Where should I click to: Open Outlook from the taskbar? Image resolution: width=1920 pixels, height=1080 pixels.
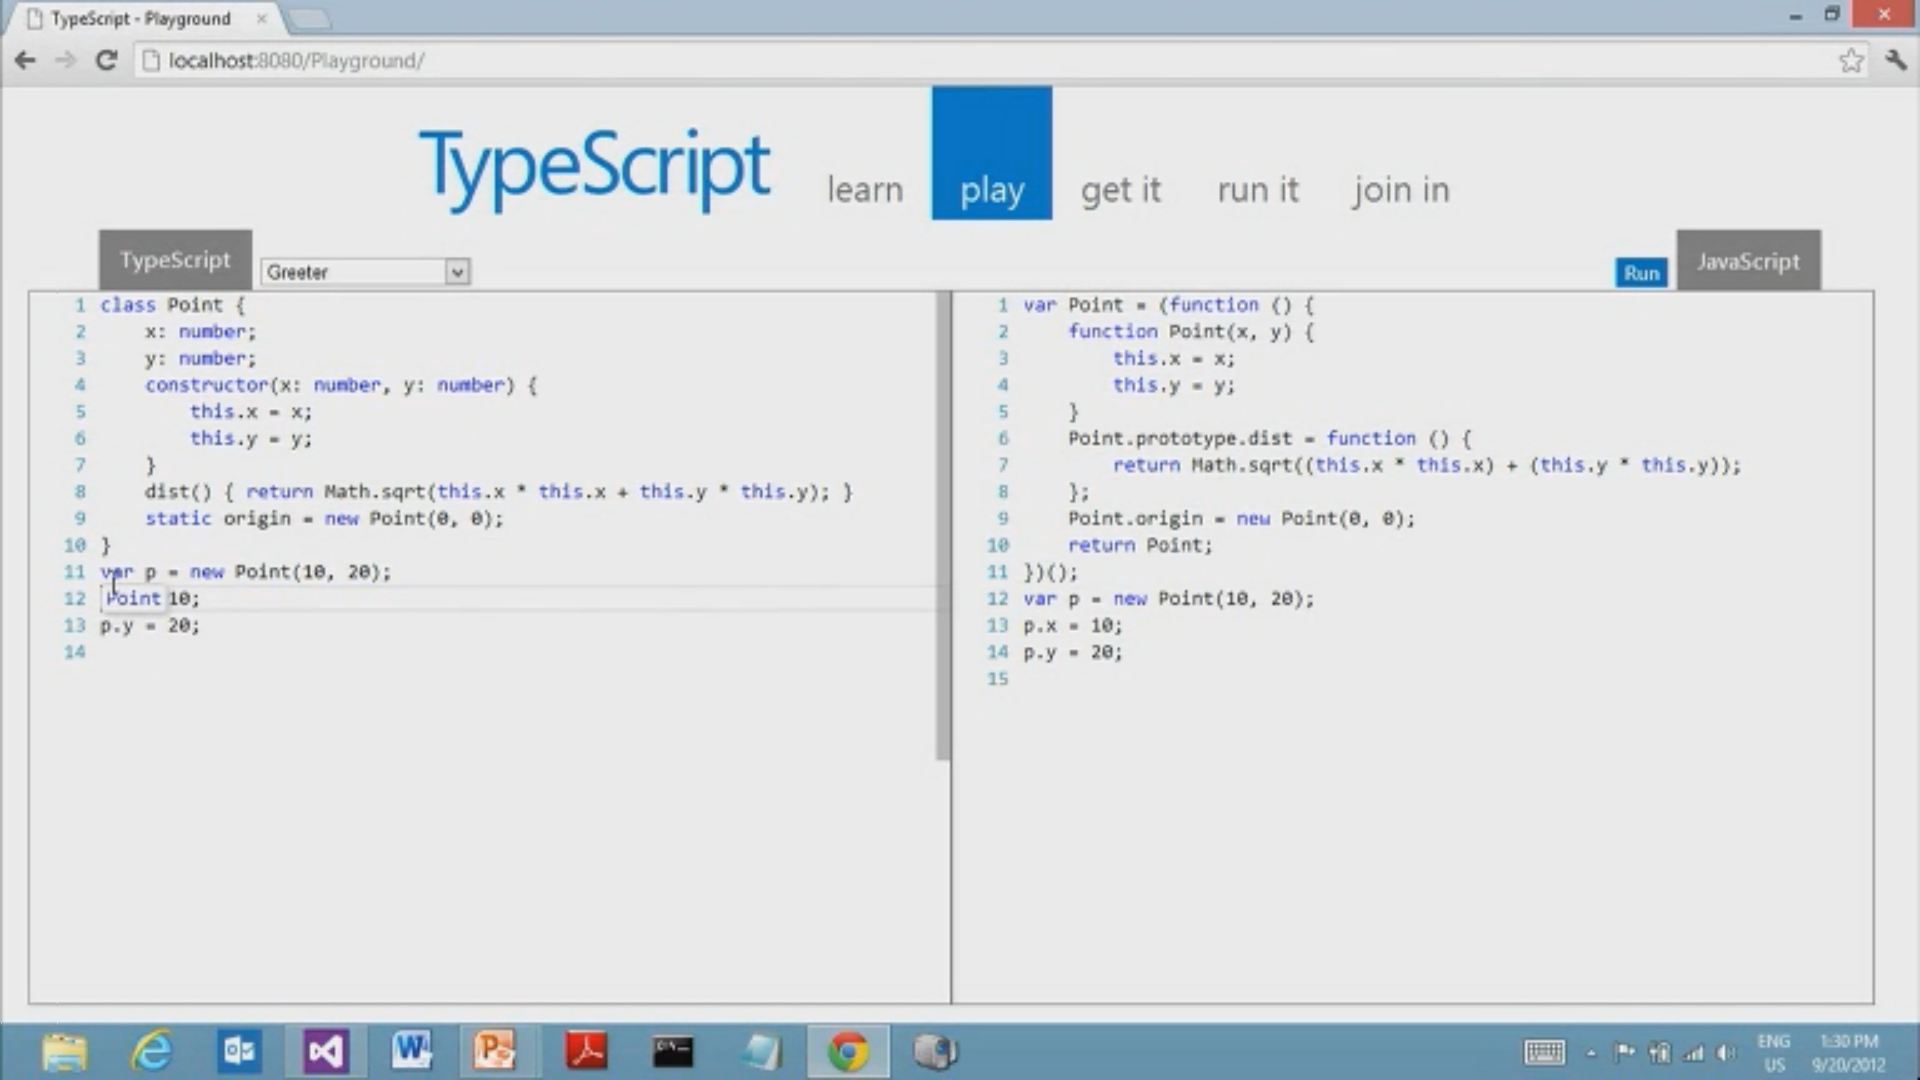pyautogui.click(x=239, y=1052)
